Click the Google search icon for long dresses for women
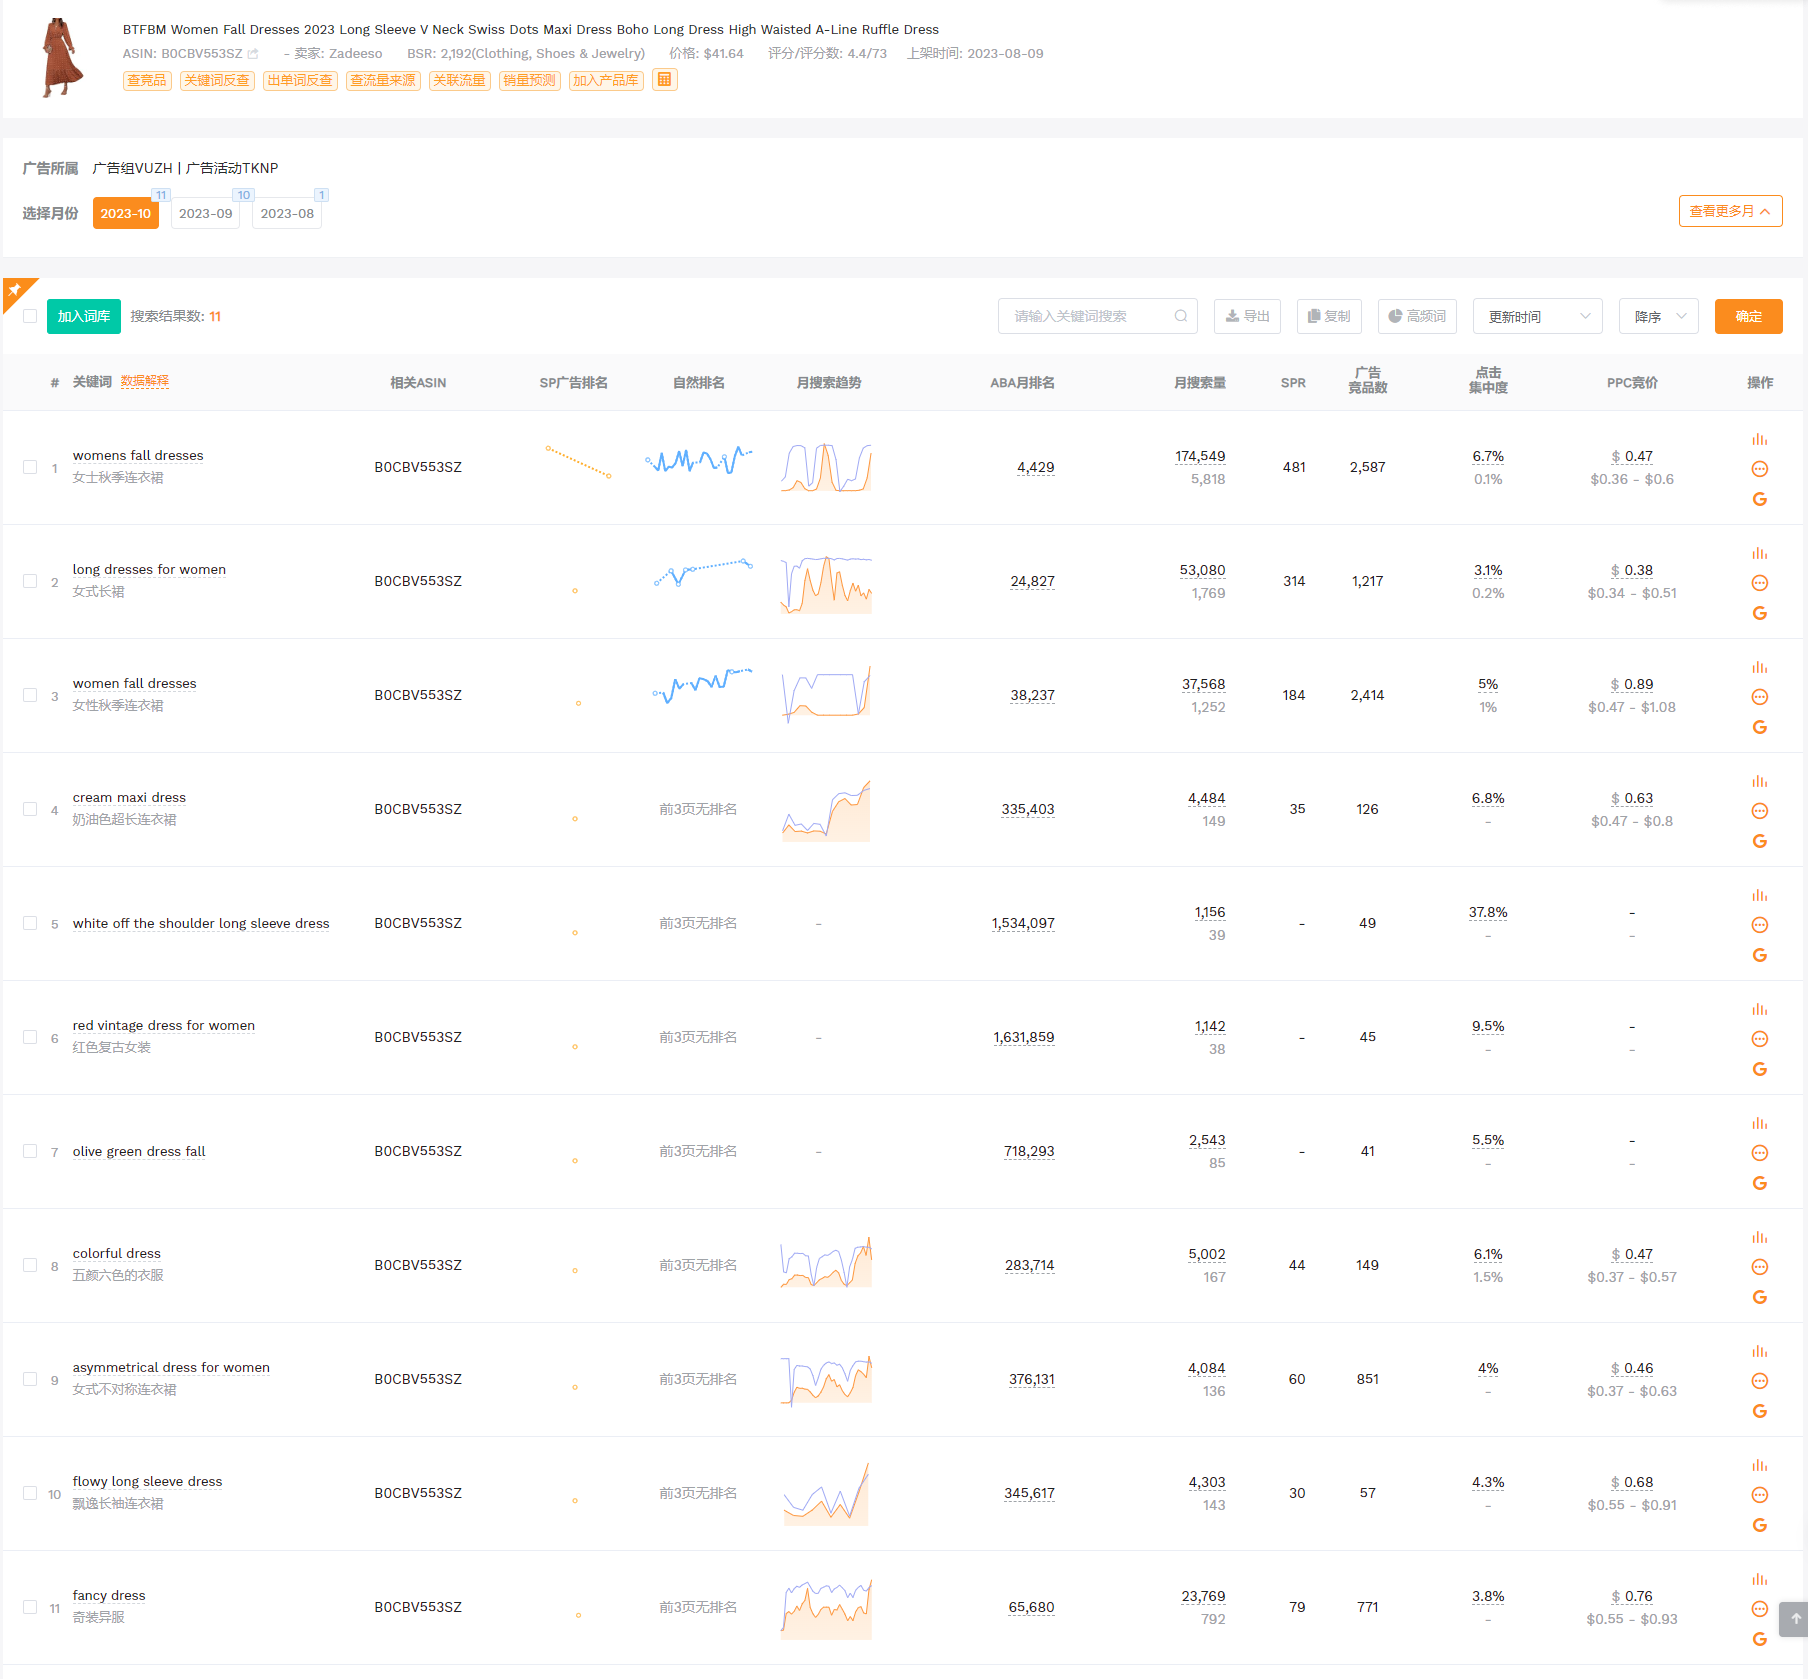This screenshot has width=1808, height=1679. point(1759,613)
